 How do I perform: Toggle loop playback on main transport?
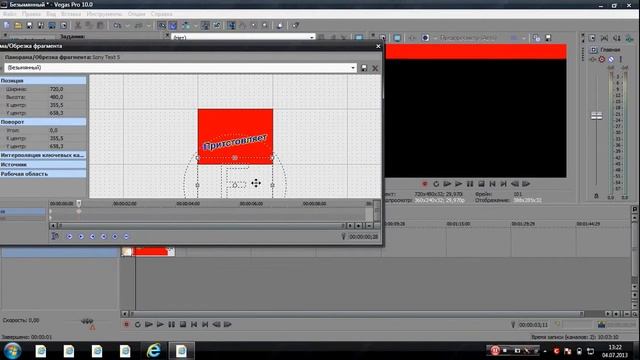(x=138, y=324)
